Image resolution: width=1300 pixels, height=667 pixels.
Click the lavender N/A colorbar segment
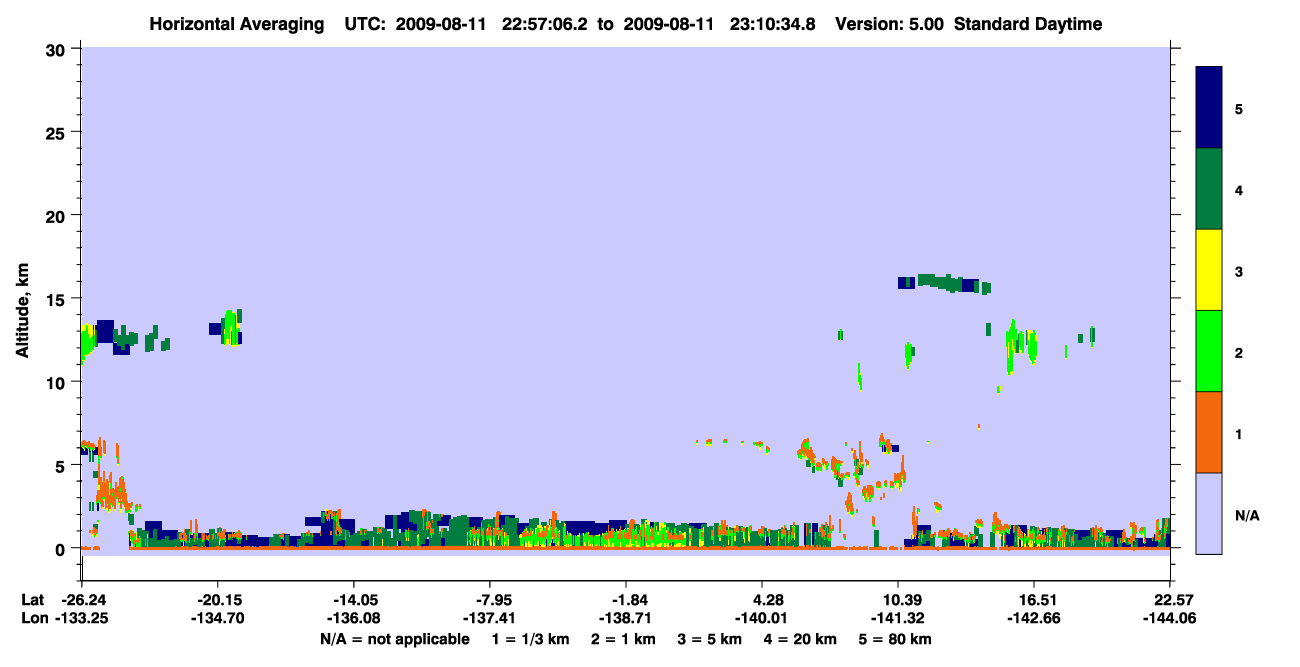[1209, 513]
